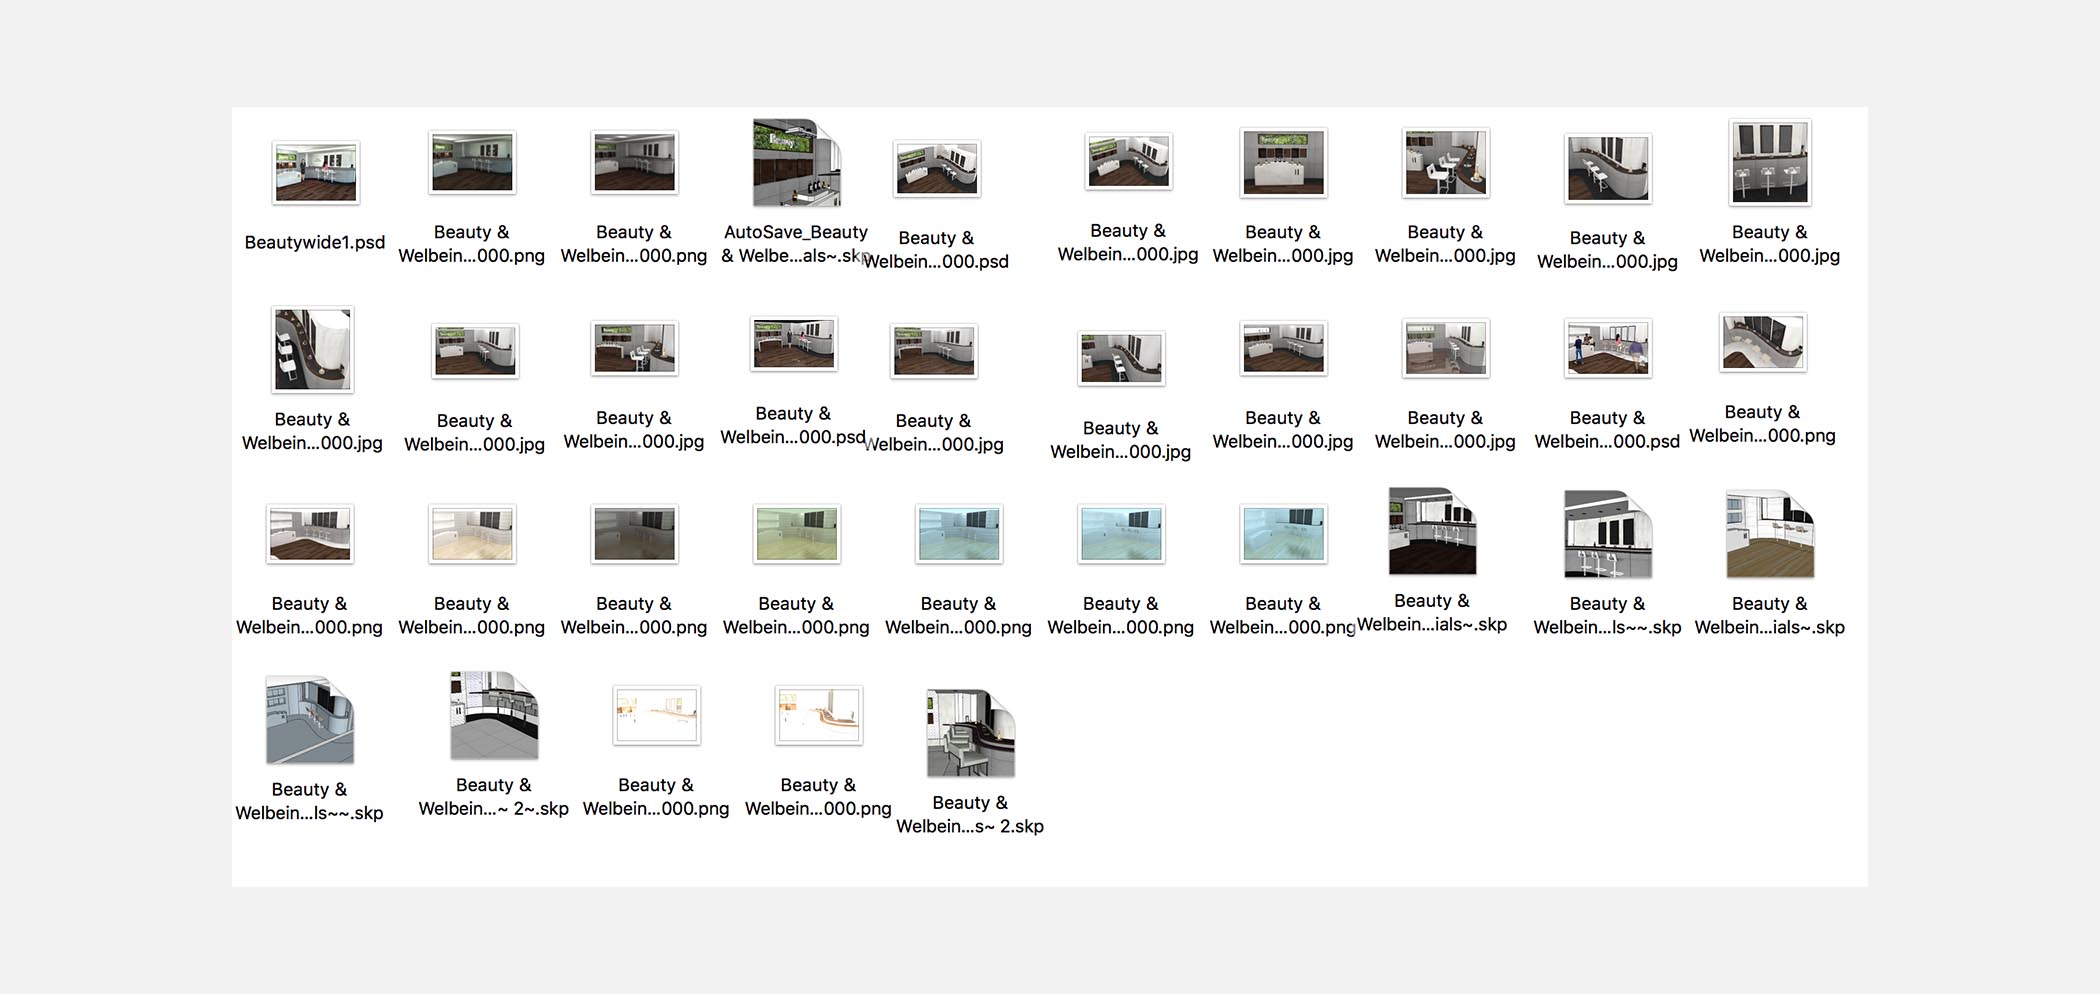2100x994 pixels.
Task: Select the .skp icon showing a grey armchair
Action: [970, 733]
